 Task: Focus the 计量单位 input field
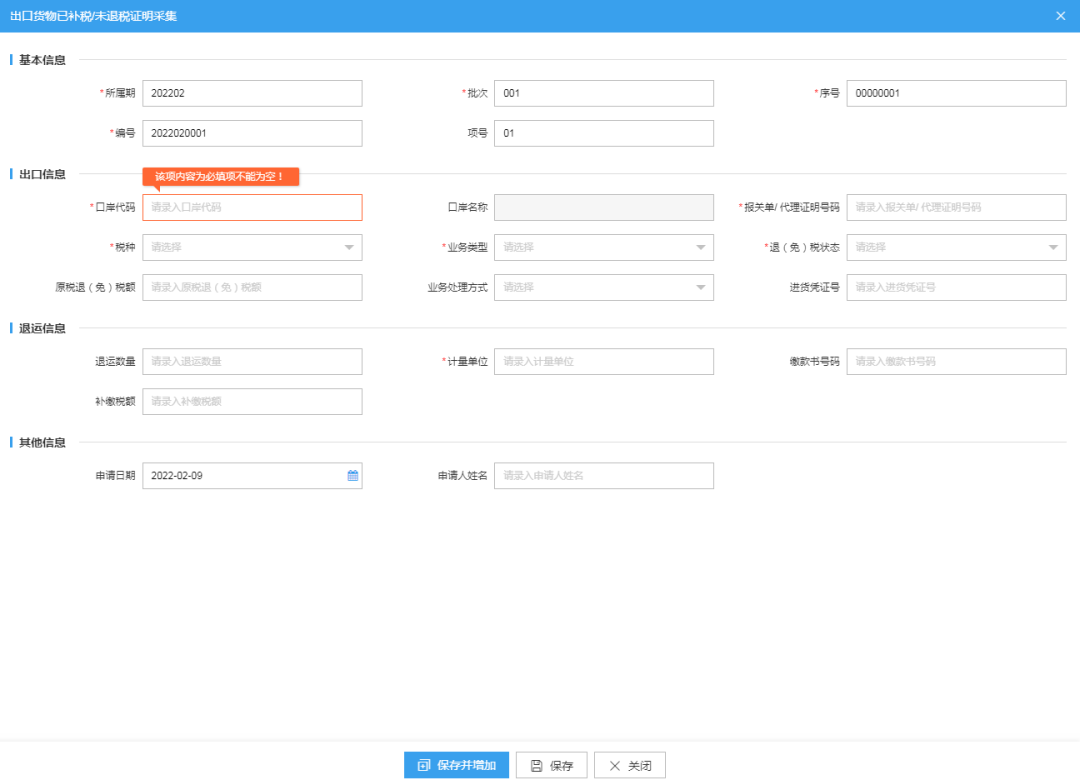click(x=604, y=361)
